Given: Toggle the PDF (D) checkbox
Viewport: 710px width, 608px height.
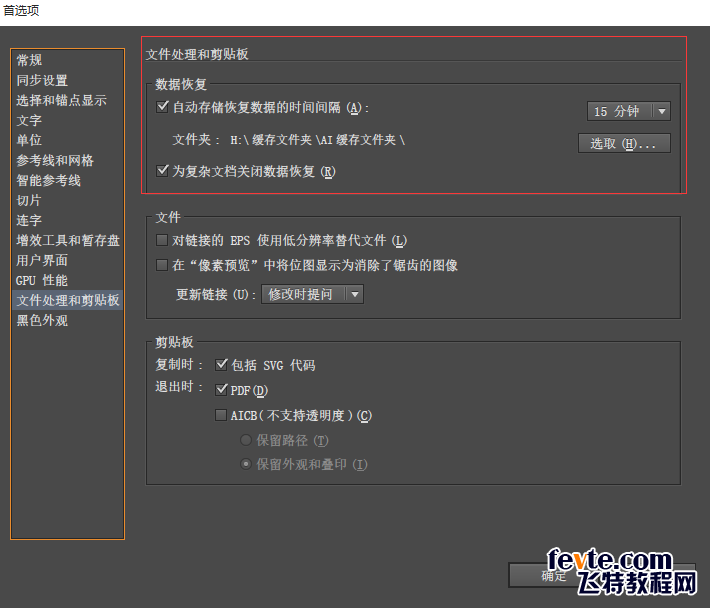Looking at the screenshot, I should pyautogui.click(x=221, y=390).
